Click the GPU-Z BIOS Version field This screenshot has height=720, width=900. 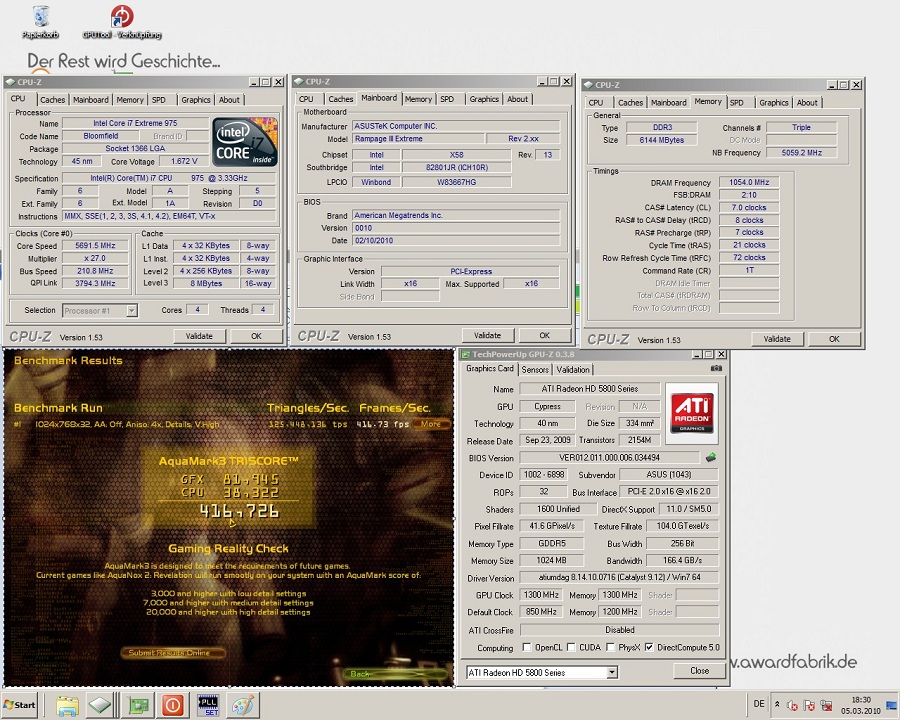[609, 458]
